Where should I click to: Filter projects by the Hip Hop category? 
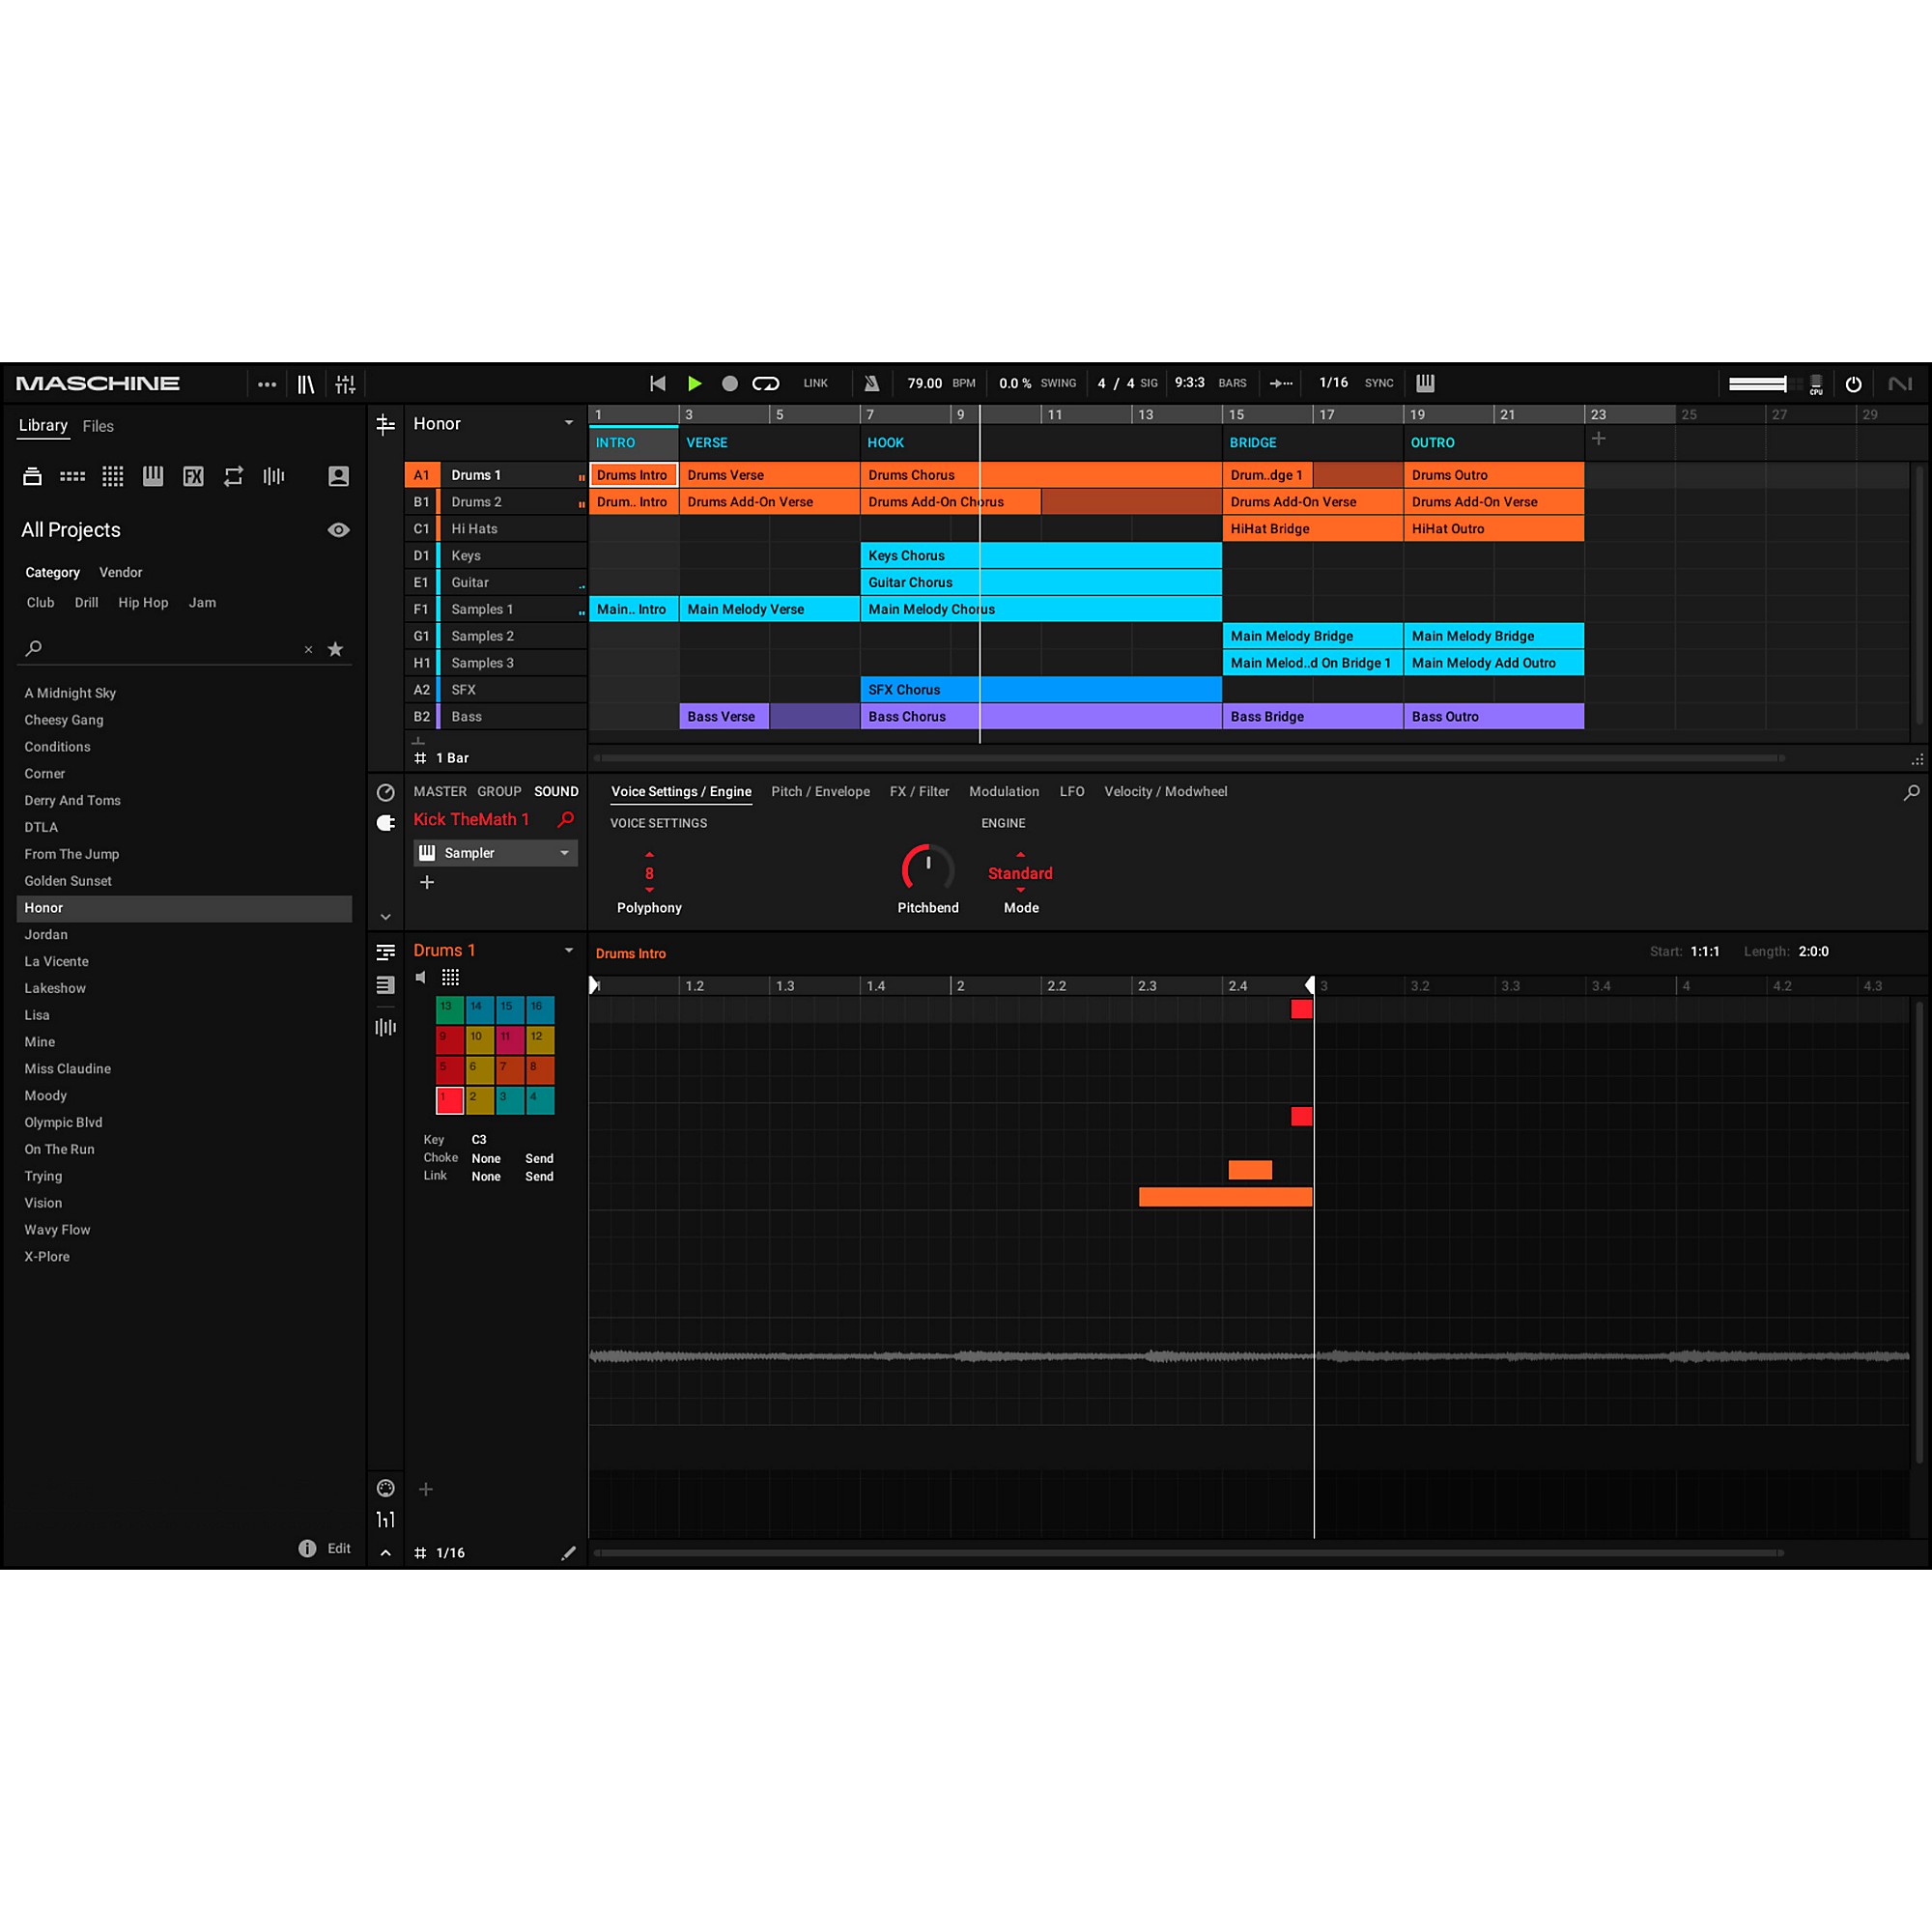pyautogui.click(x=143, y=602)
